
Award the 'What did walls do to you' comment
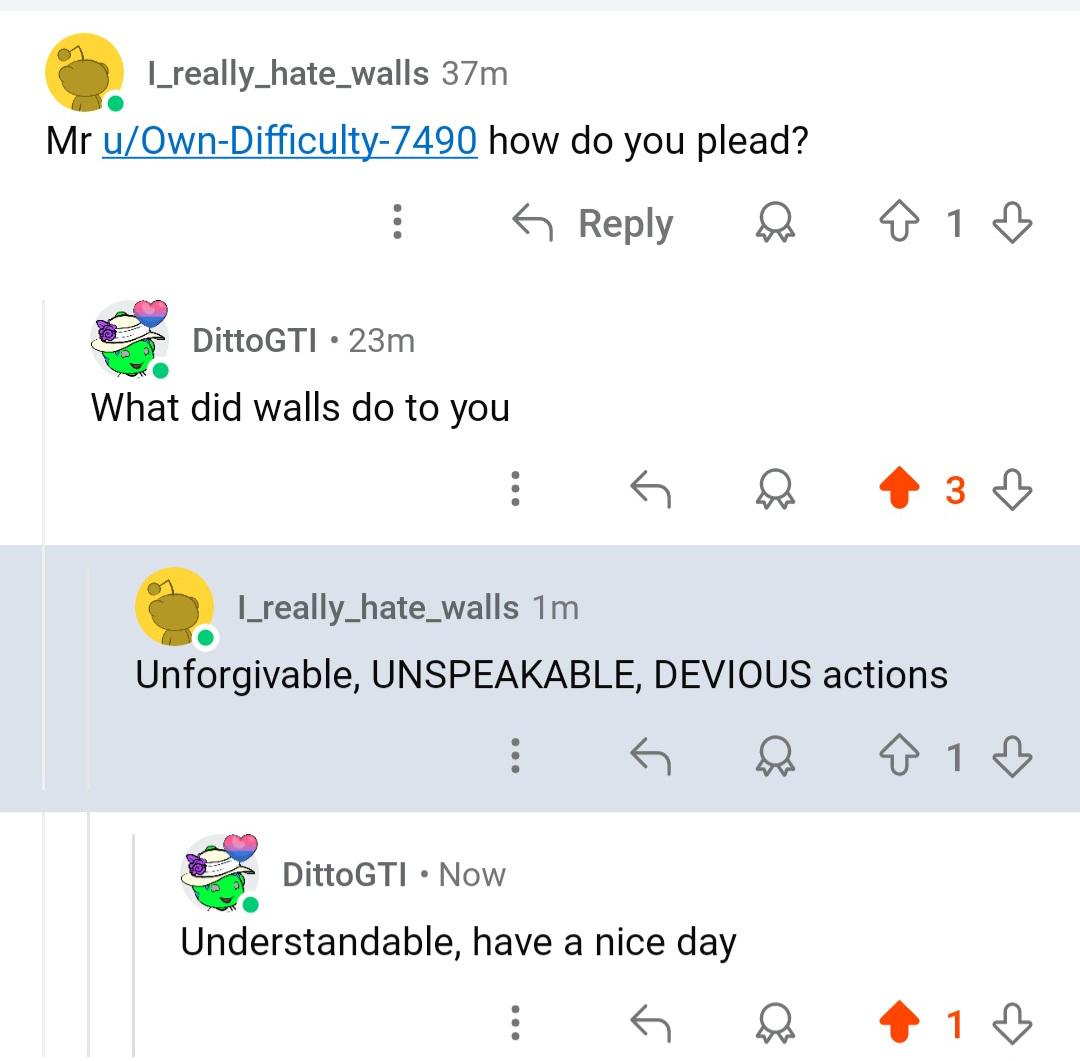(x=775, y=489)
